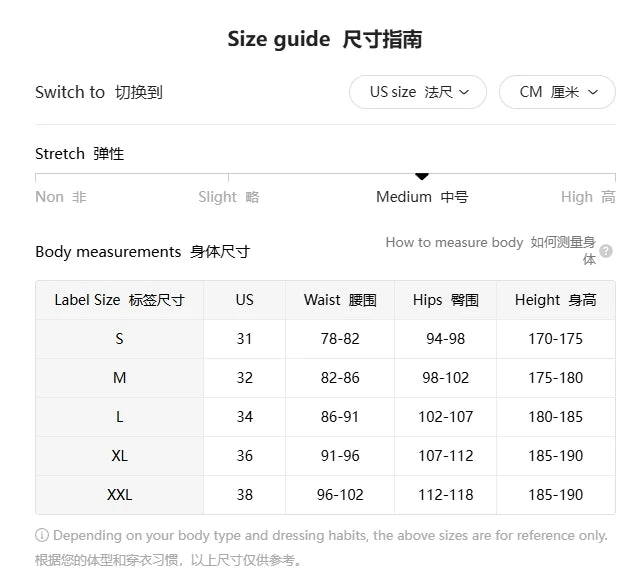Select the S size row label
The image size is (622, 575).
click(119, 339)
